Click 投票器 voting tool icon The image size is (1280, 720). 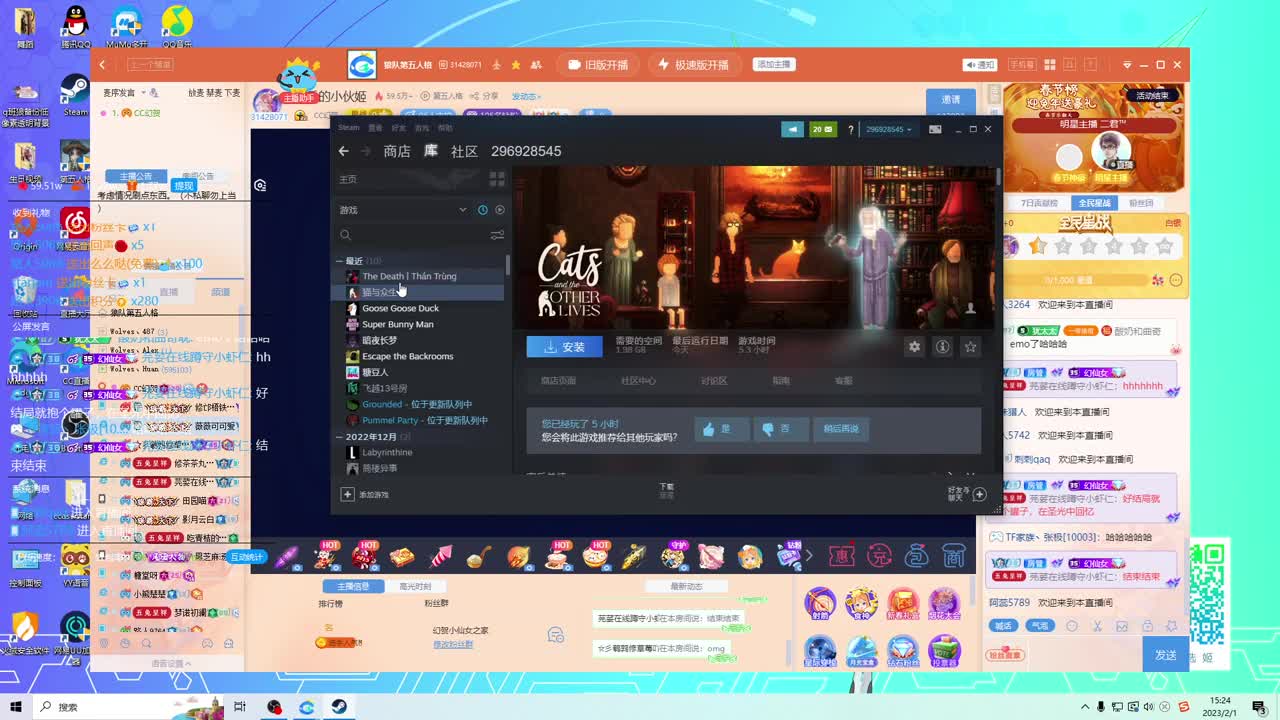(x=944, y=651)
